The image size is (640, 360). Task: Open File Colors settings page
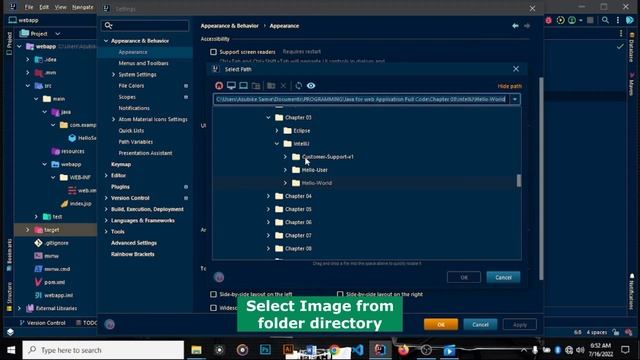point(131,86)
